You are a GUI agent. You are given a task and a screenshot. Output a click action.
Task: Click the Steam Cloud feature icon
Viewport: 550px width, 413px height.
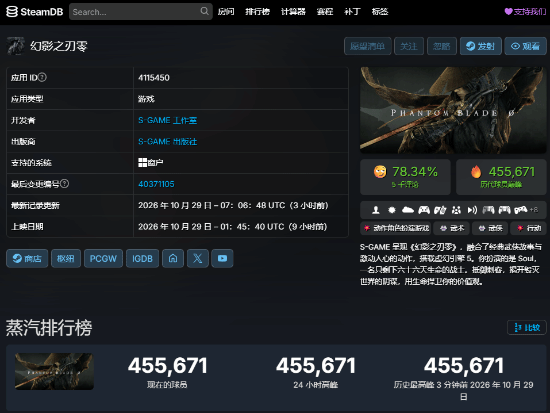tap(408, 210)
